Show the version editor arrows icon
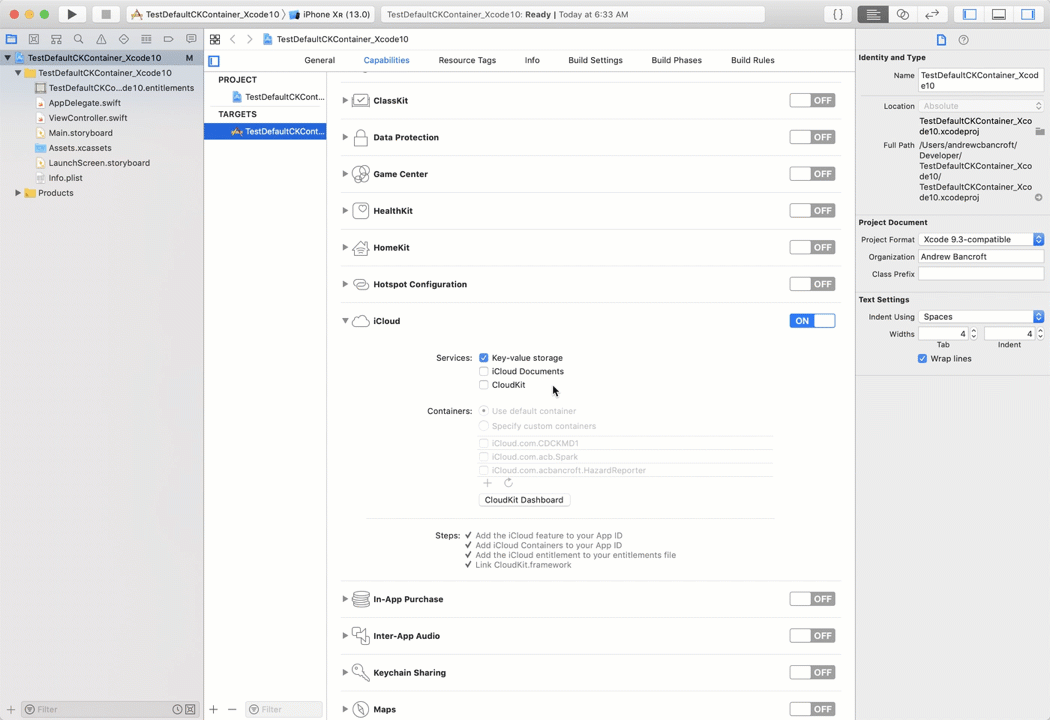The width and height of the screenshot is (1050, 720). pos(931,14)
